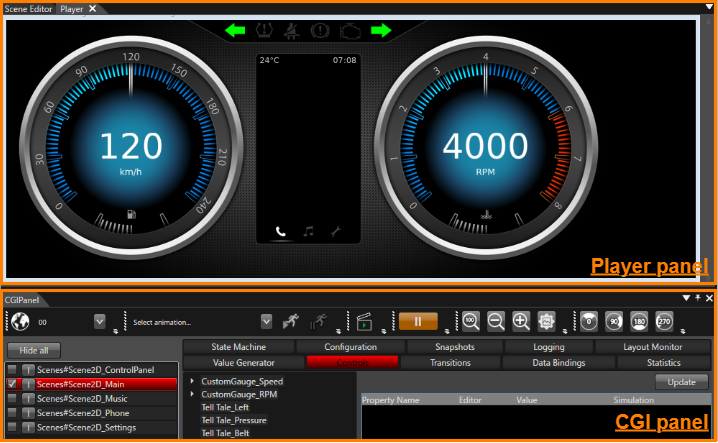718x443 pixels.
Task: Expand the CustomGauge_Speed tree node
Action: coord(192,381)
